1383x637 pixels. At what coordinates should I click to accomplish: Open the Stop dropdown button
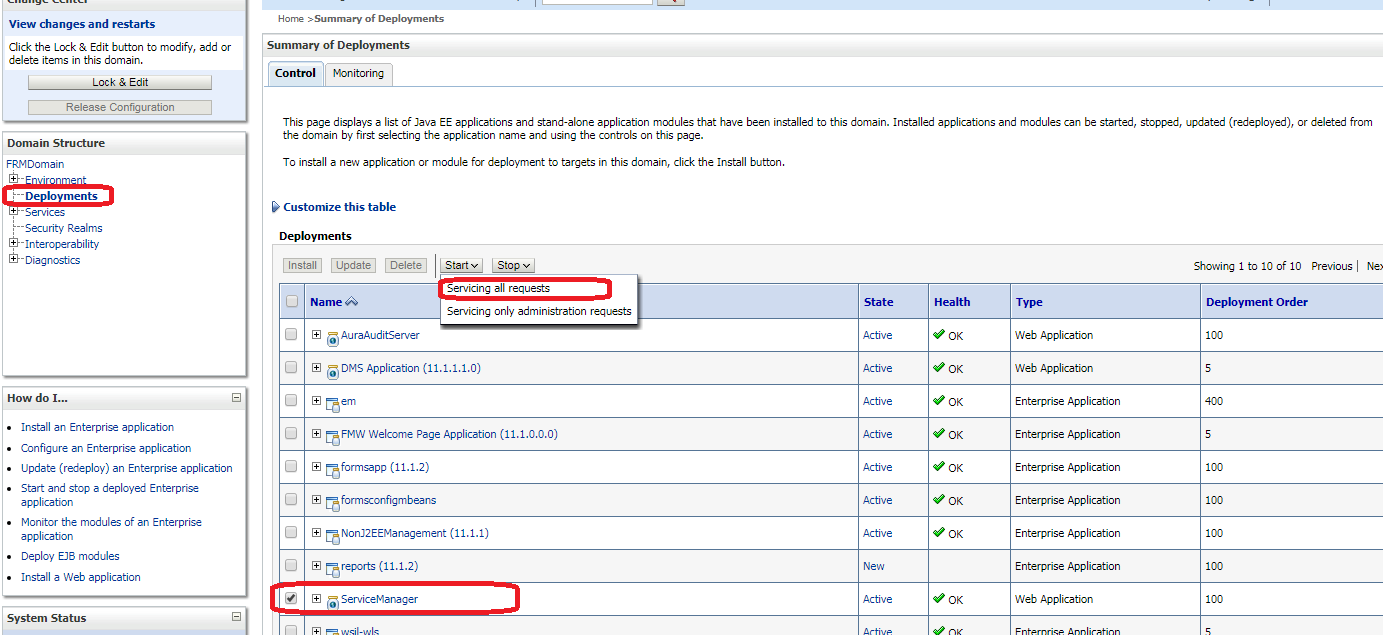(x=513, y=265)
